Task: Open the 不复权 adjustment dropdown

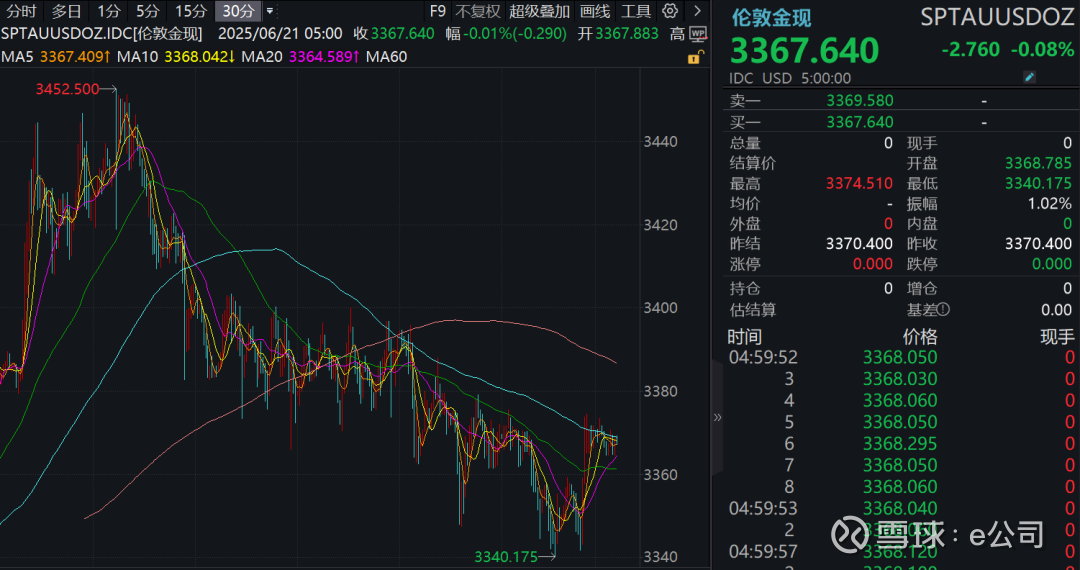Action: pos(477,12)
